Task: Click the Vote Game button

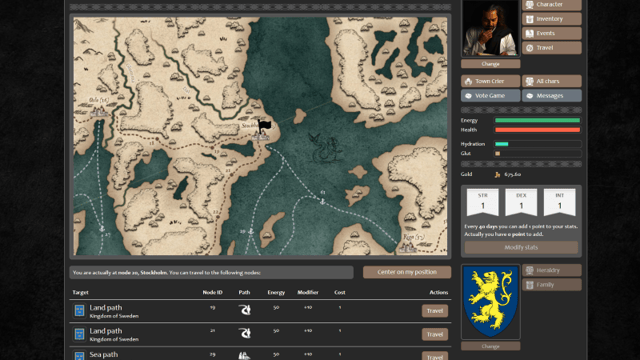Action: (x=491, y=96)
